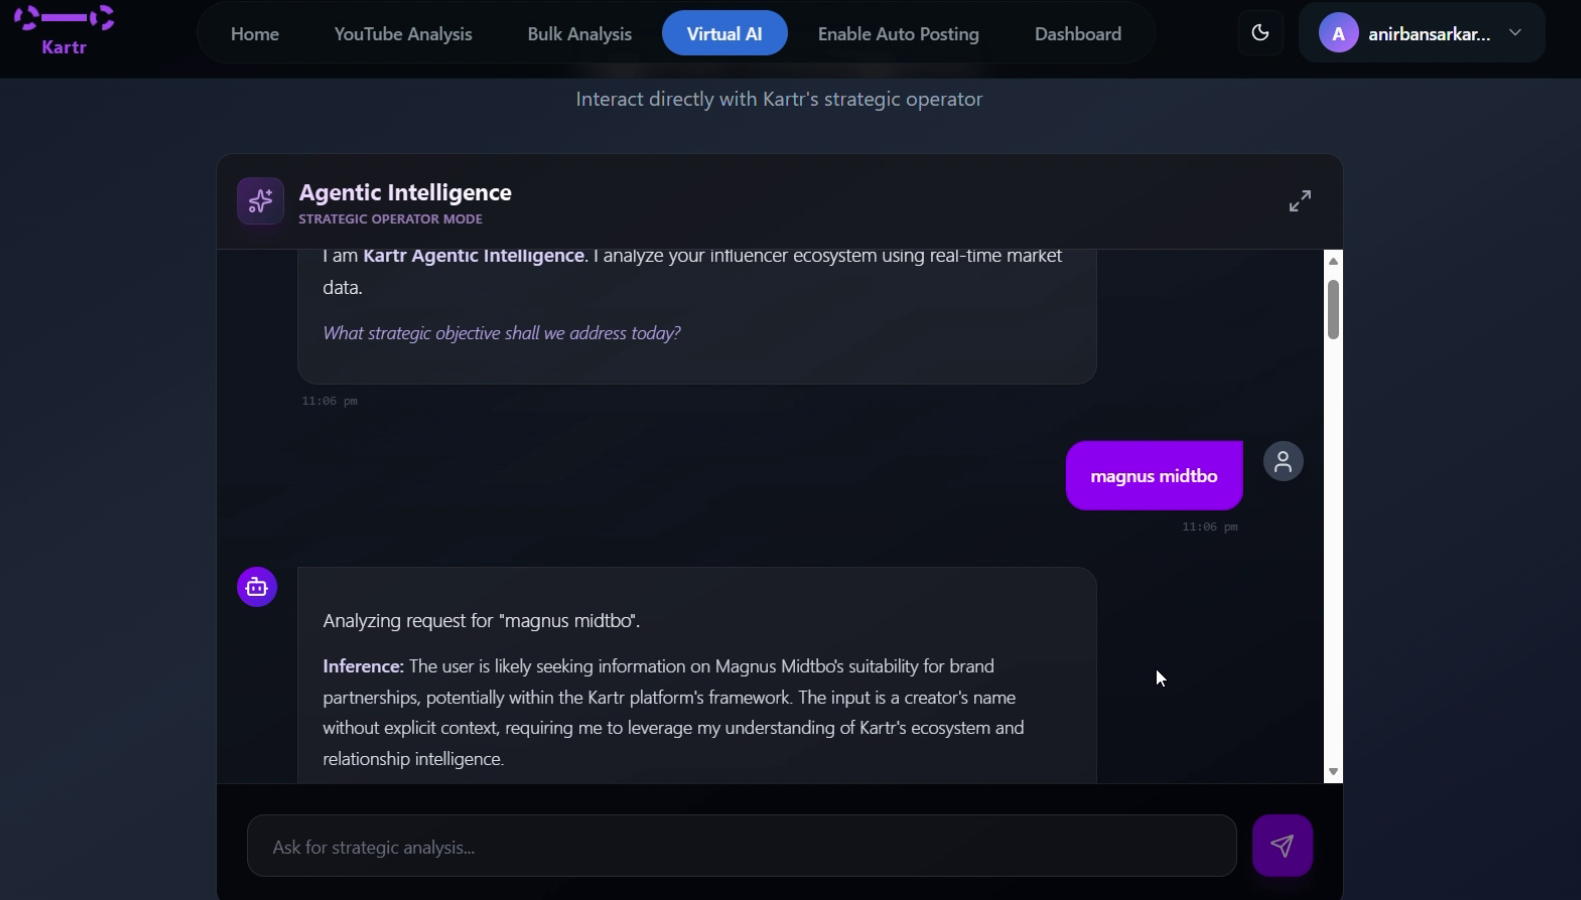
Task: Click the 'Inference:' label
Action: 363,666
